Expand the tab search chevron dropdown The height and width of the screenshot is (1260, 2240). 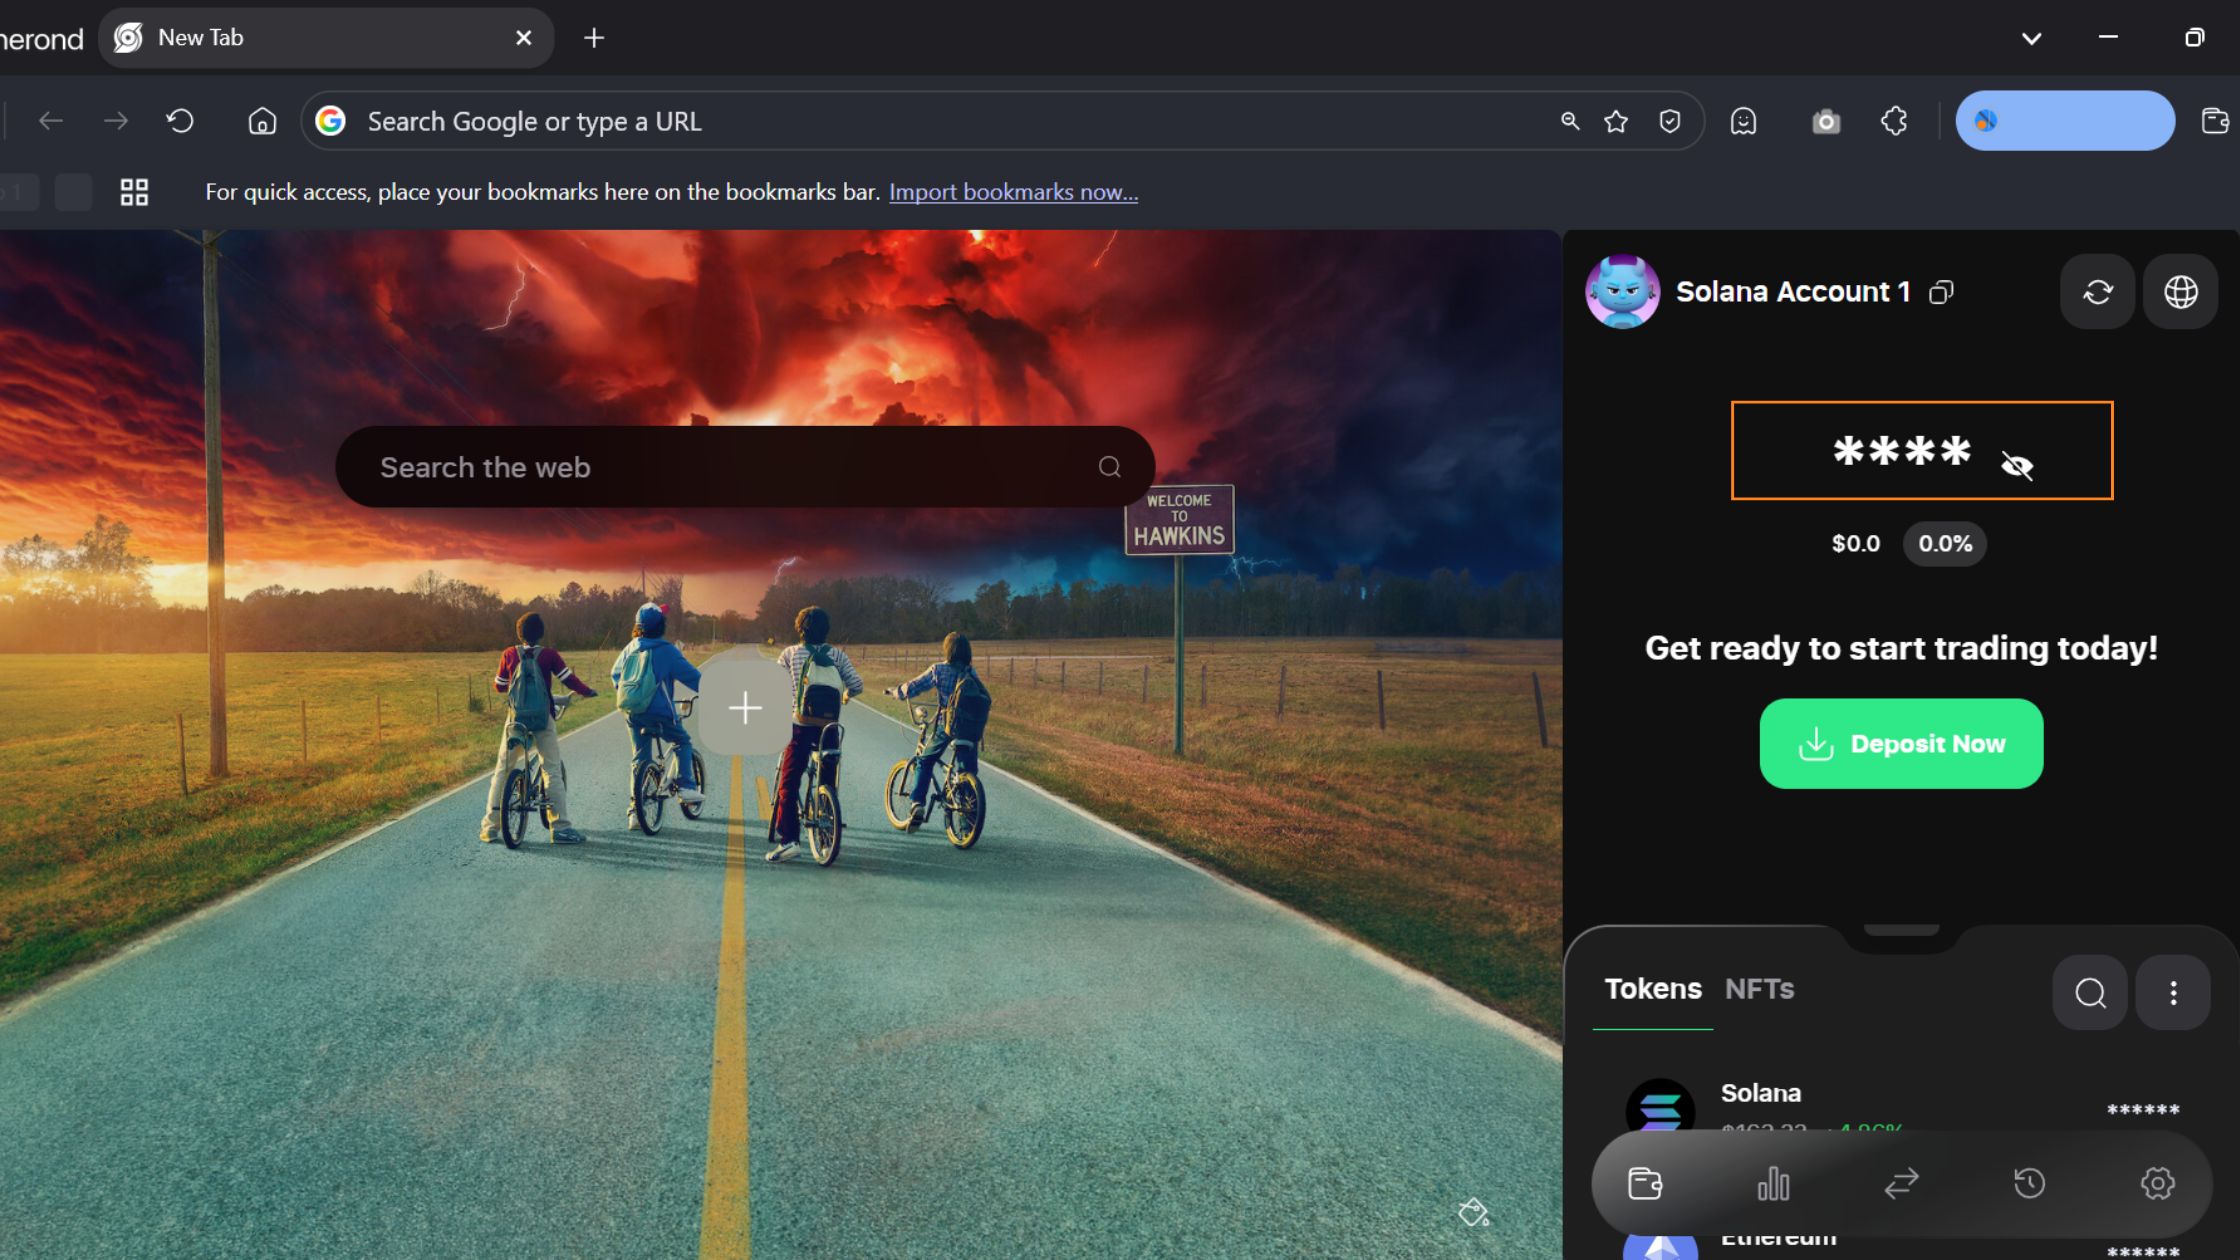[2031, 38]
